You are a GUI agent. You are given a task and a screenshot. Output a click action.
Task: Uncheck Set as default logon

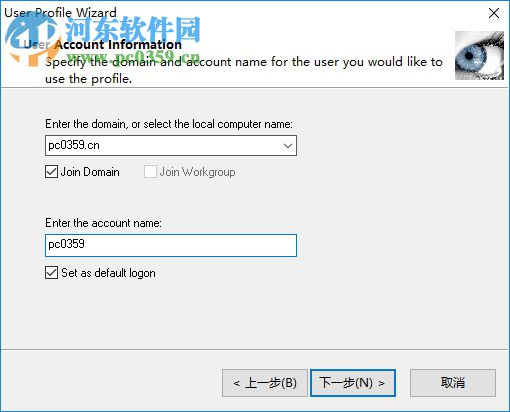pos(51,273)
